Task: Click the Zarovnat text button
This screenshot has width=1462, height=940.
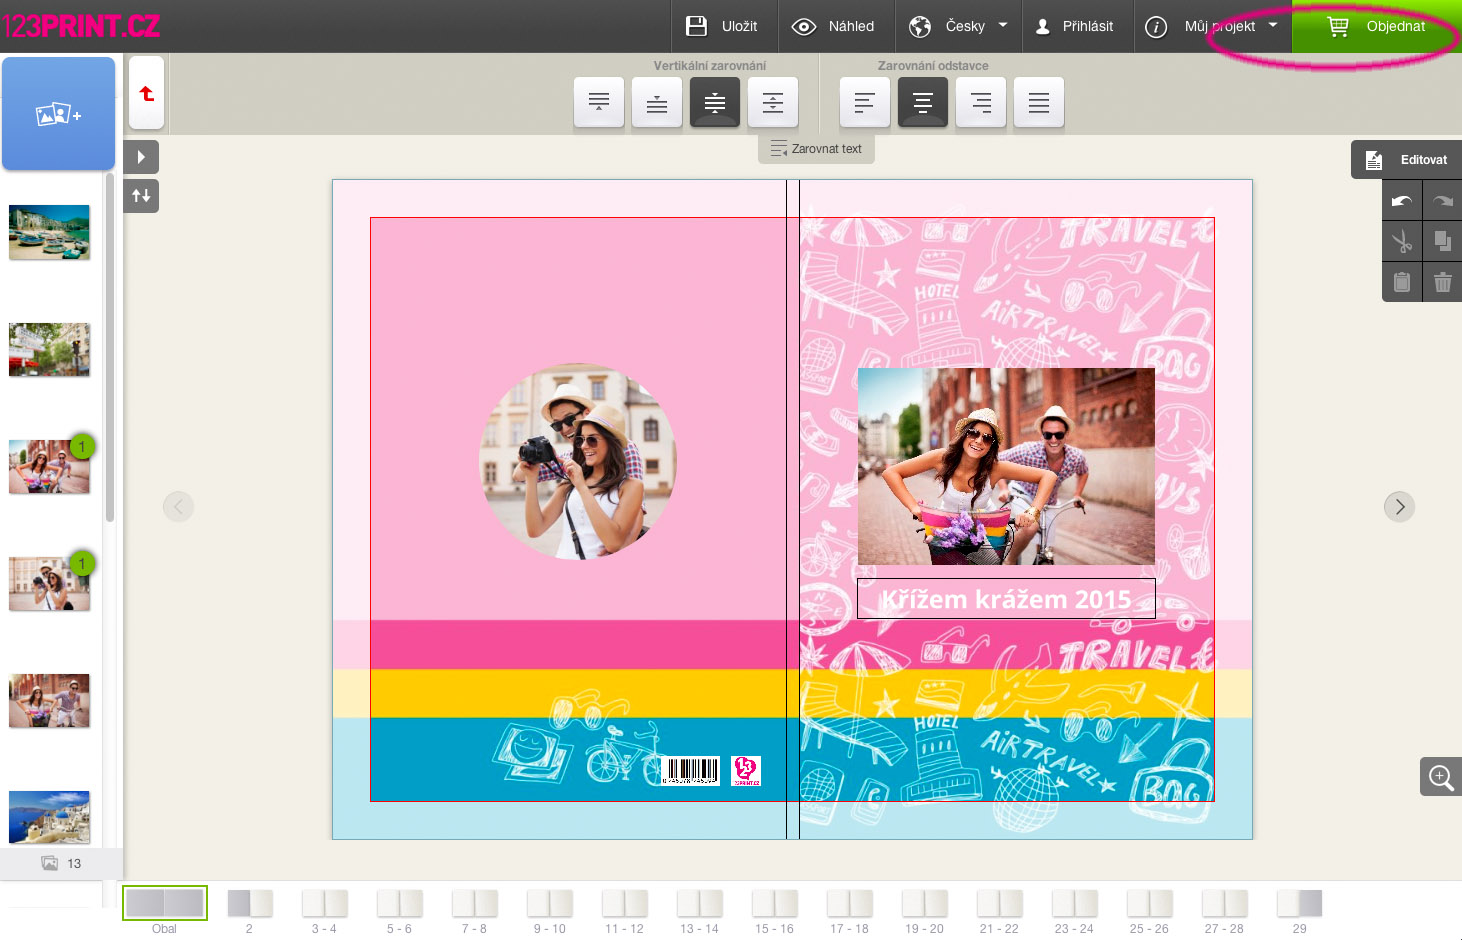Action: 816,149
